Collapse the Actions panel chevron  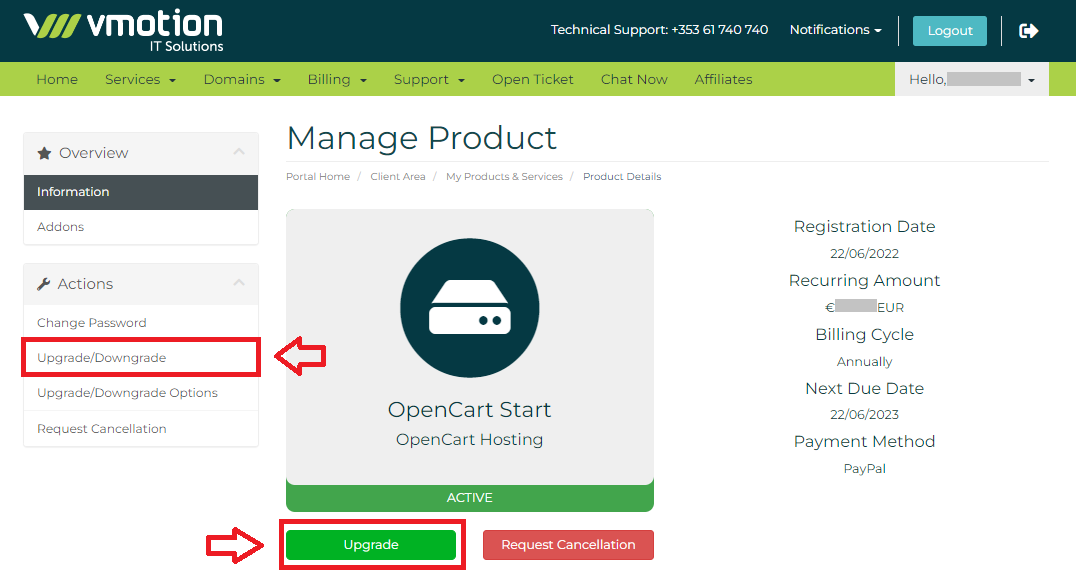tap(239, 283)
